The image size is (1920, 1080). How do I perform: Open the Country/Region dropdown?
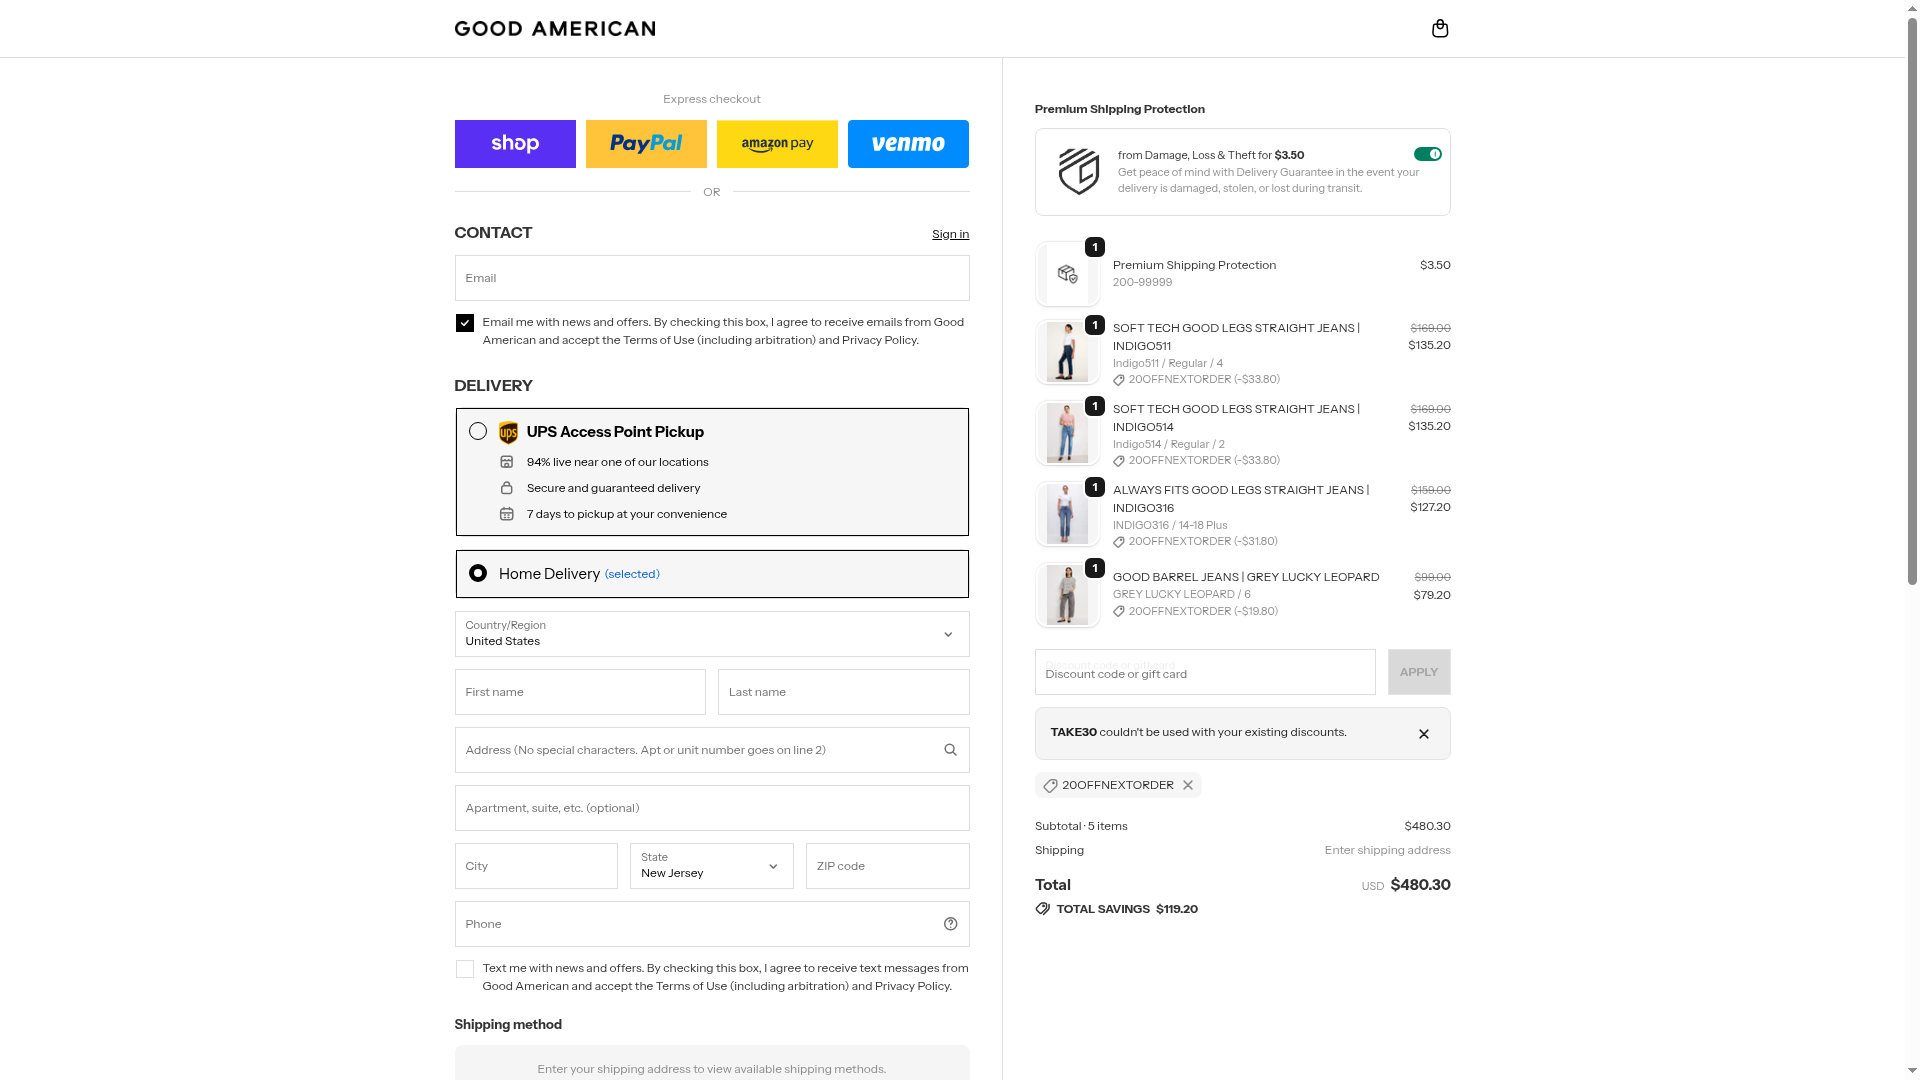click(x=711, y=634)
